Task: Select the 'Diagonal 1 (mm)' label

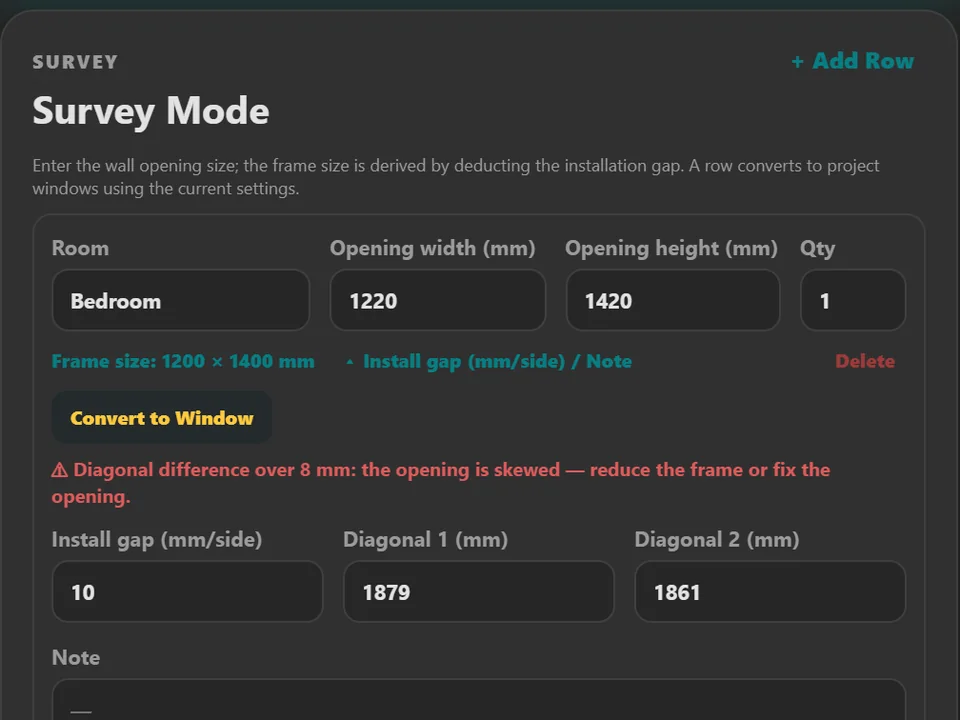Action: pos(426,539)
